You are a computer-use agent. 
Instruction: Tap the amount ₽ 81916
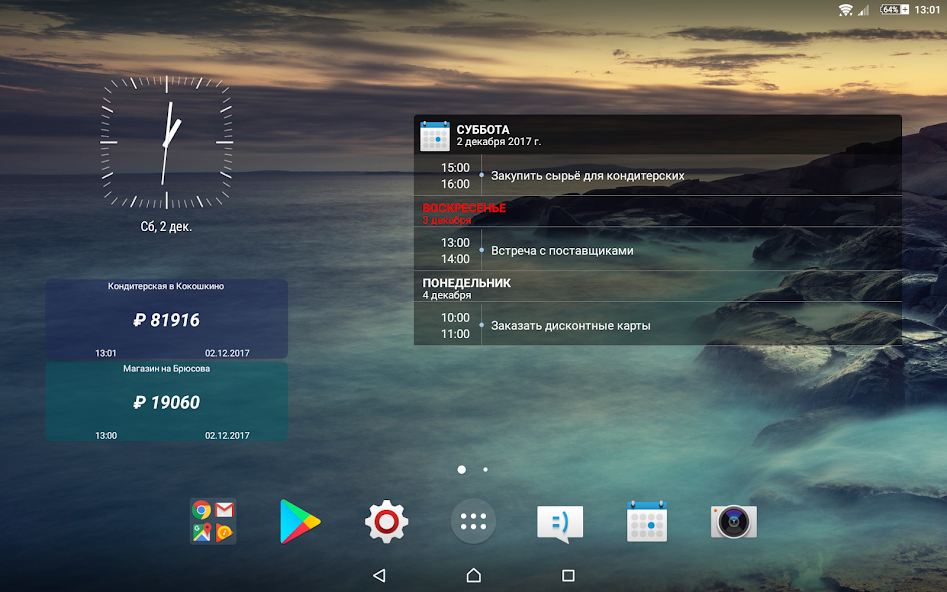click(166, 320)
